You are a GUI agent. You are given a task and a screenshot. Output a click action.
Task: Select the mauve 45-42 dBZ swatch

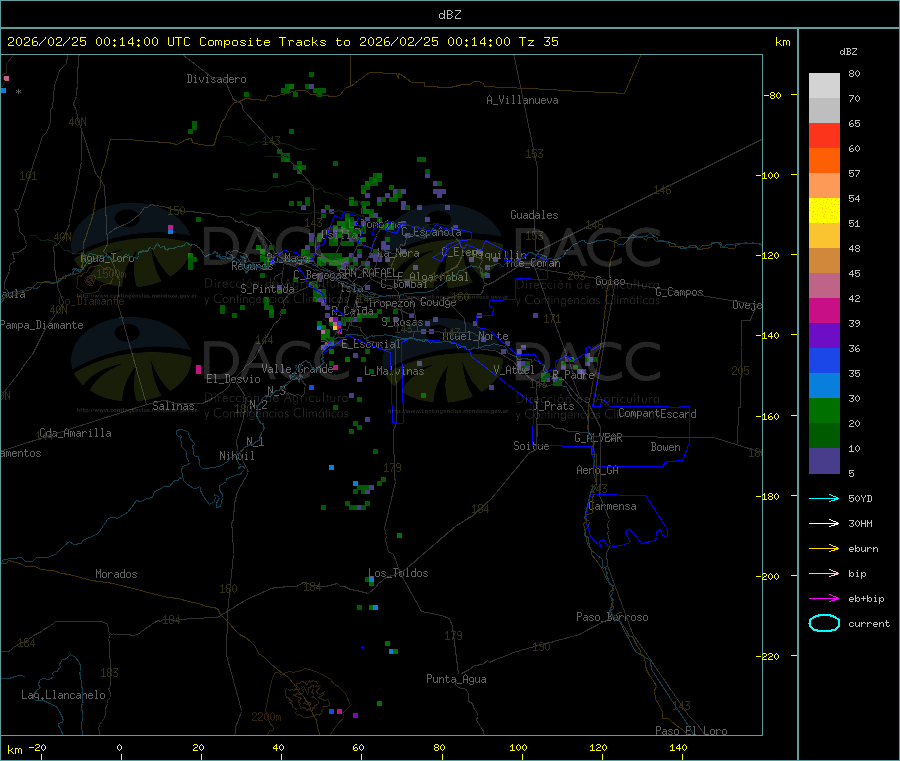[x=824, y=286]
